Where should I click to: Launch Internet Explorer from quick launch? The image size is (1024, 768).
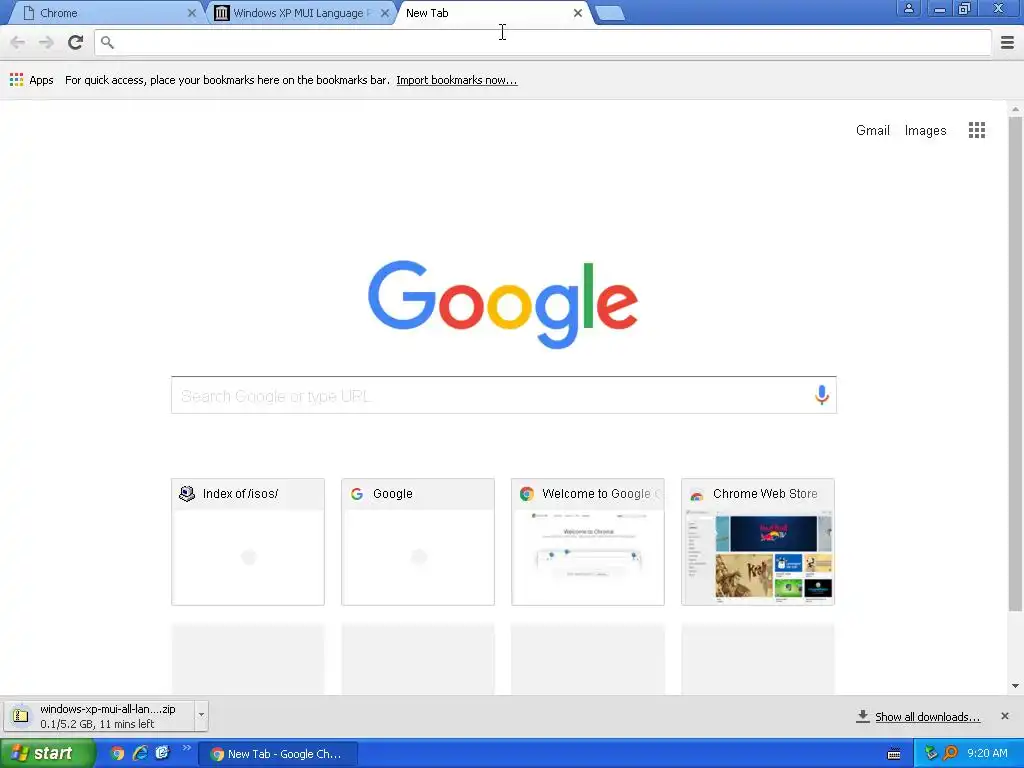point(140,753)
